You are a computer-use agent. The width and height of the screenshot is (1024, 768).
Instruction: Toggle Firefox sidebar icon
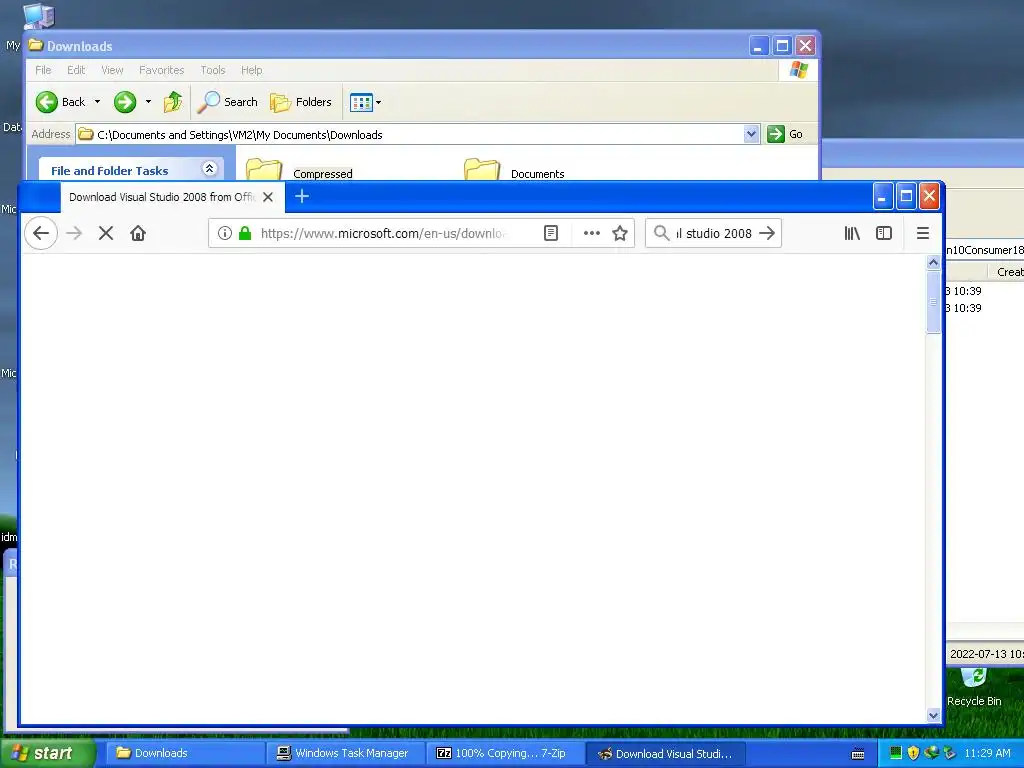tap(884, 233)
